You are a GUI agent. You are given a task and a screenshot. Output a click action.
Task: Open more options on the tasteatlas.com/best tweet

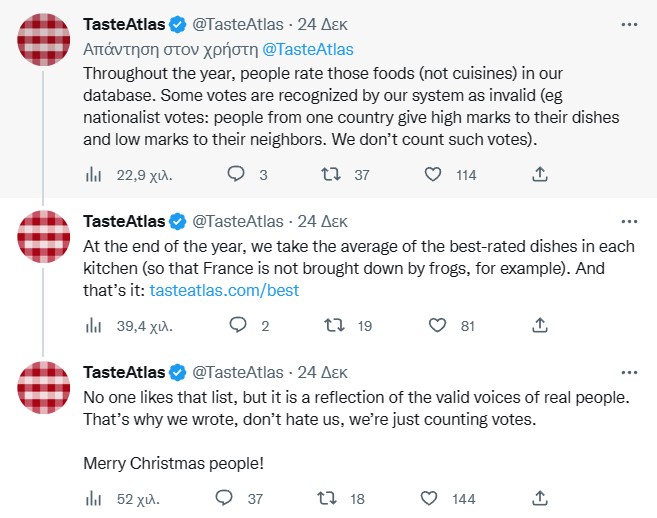coord(628,219)
